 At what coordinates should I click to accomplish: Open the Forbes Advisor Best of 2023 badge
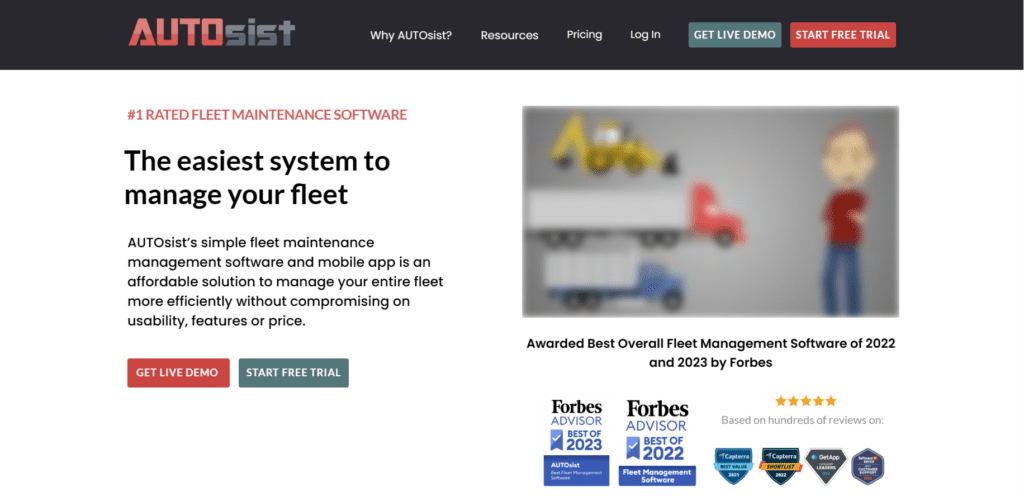point(576,442)
